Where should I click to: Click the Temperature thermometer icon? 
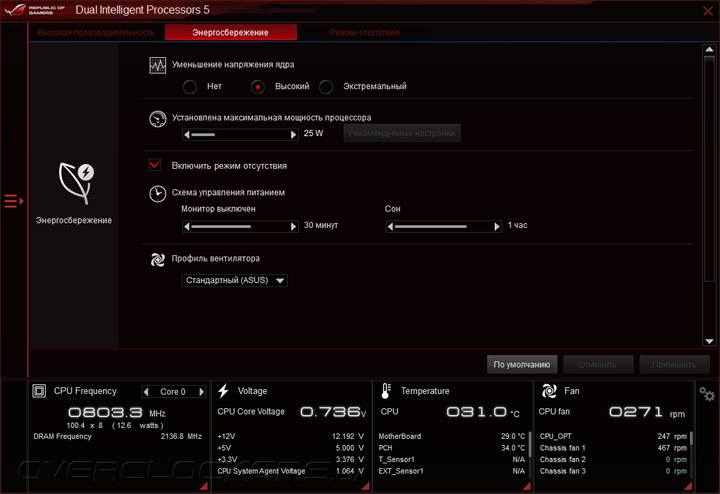[386, 391]
